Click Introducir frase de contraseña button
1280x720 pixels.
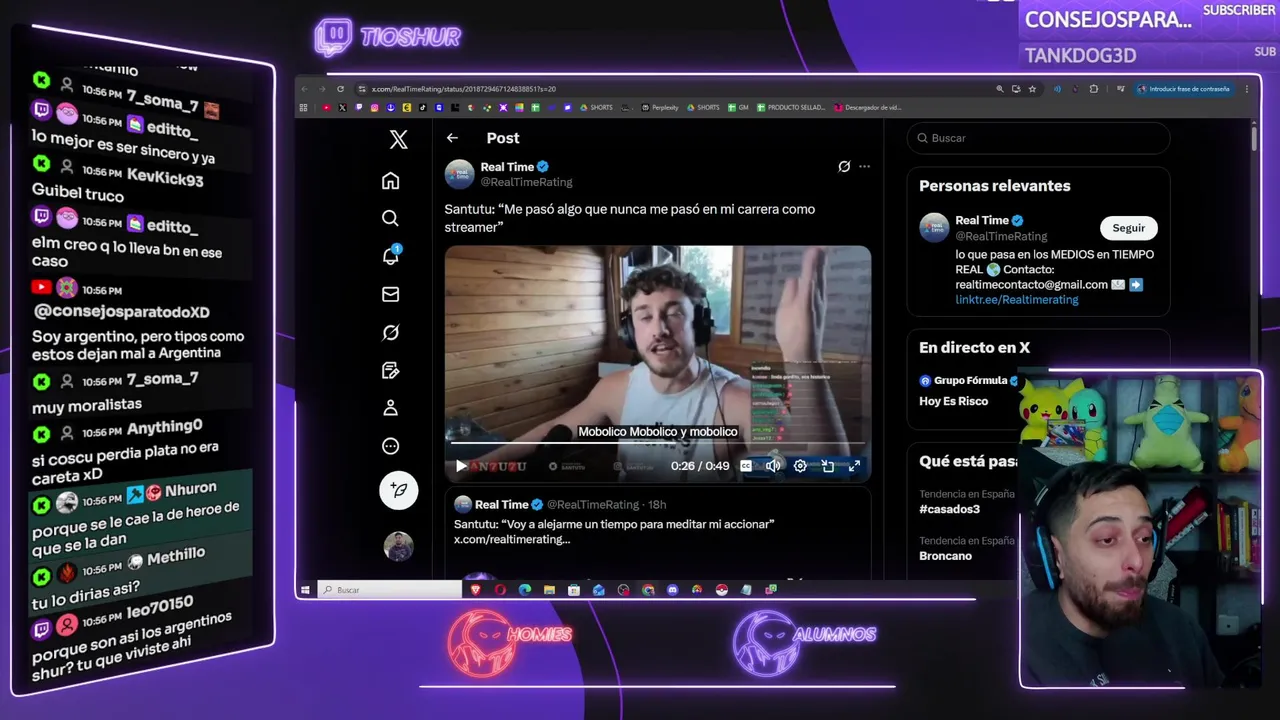click(1184, 89)
